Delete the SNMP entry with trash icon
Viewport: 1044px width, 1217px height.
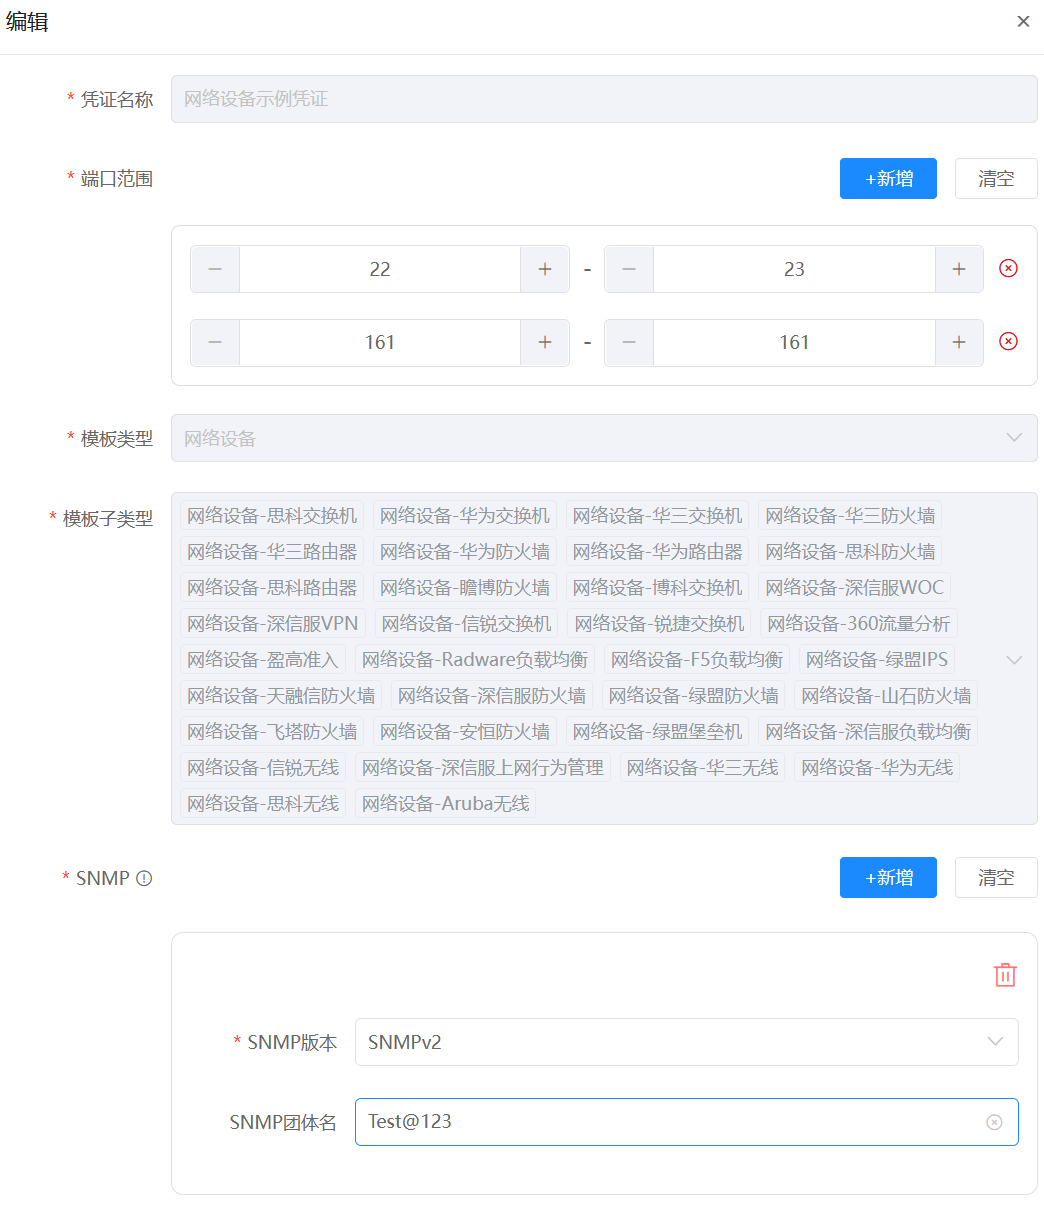(1005, 975)
